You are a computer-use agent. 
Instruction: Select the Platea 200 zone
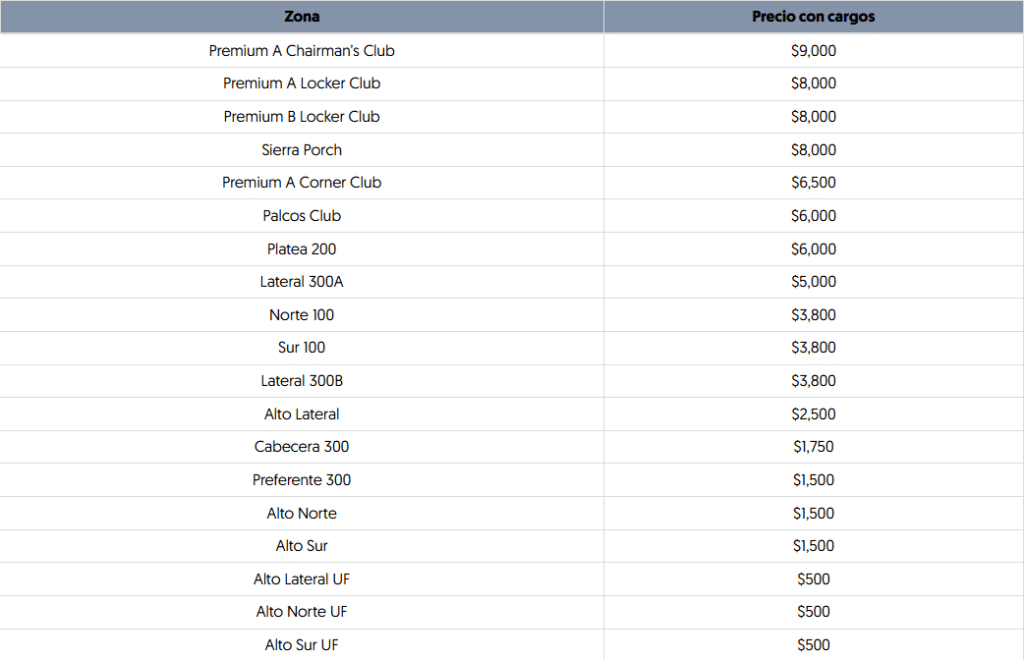pos(301,249)
